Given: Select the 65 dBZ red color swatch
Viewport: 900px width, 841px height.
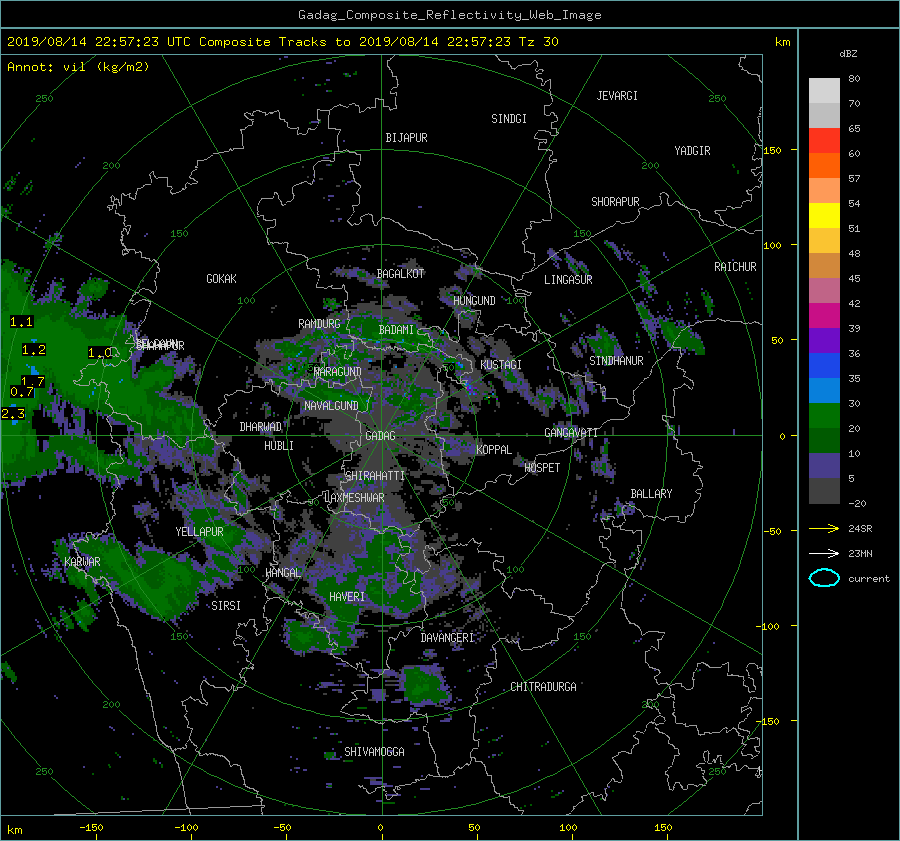Looking at the screenshot, I should click(x=824, y=141).
